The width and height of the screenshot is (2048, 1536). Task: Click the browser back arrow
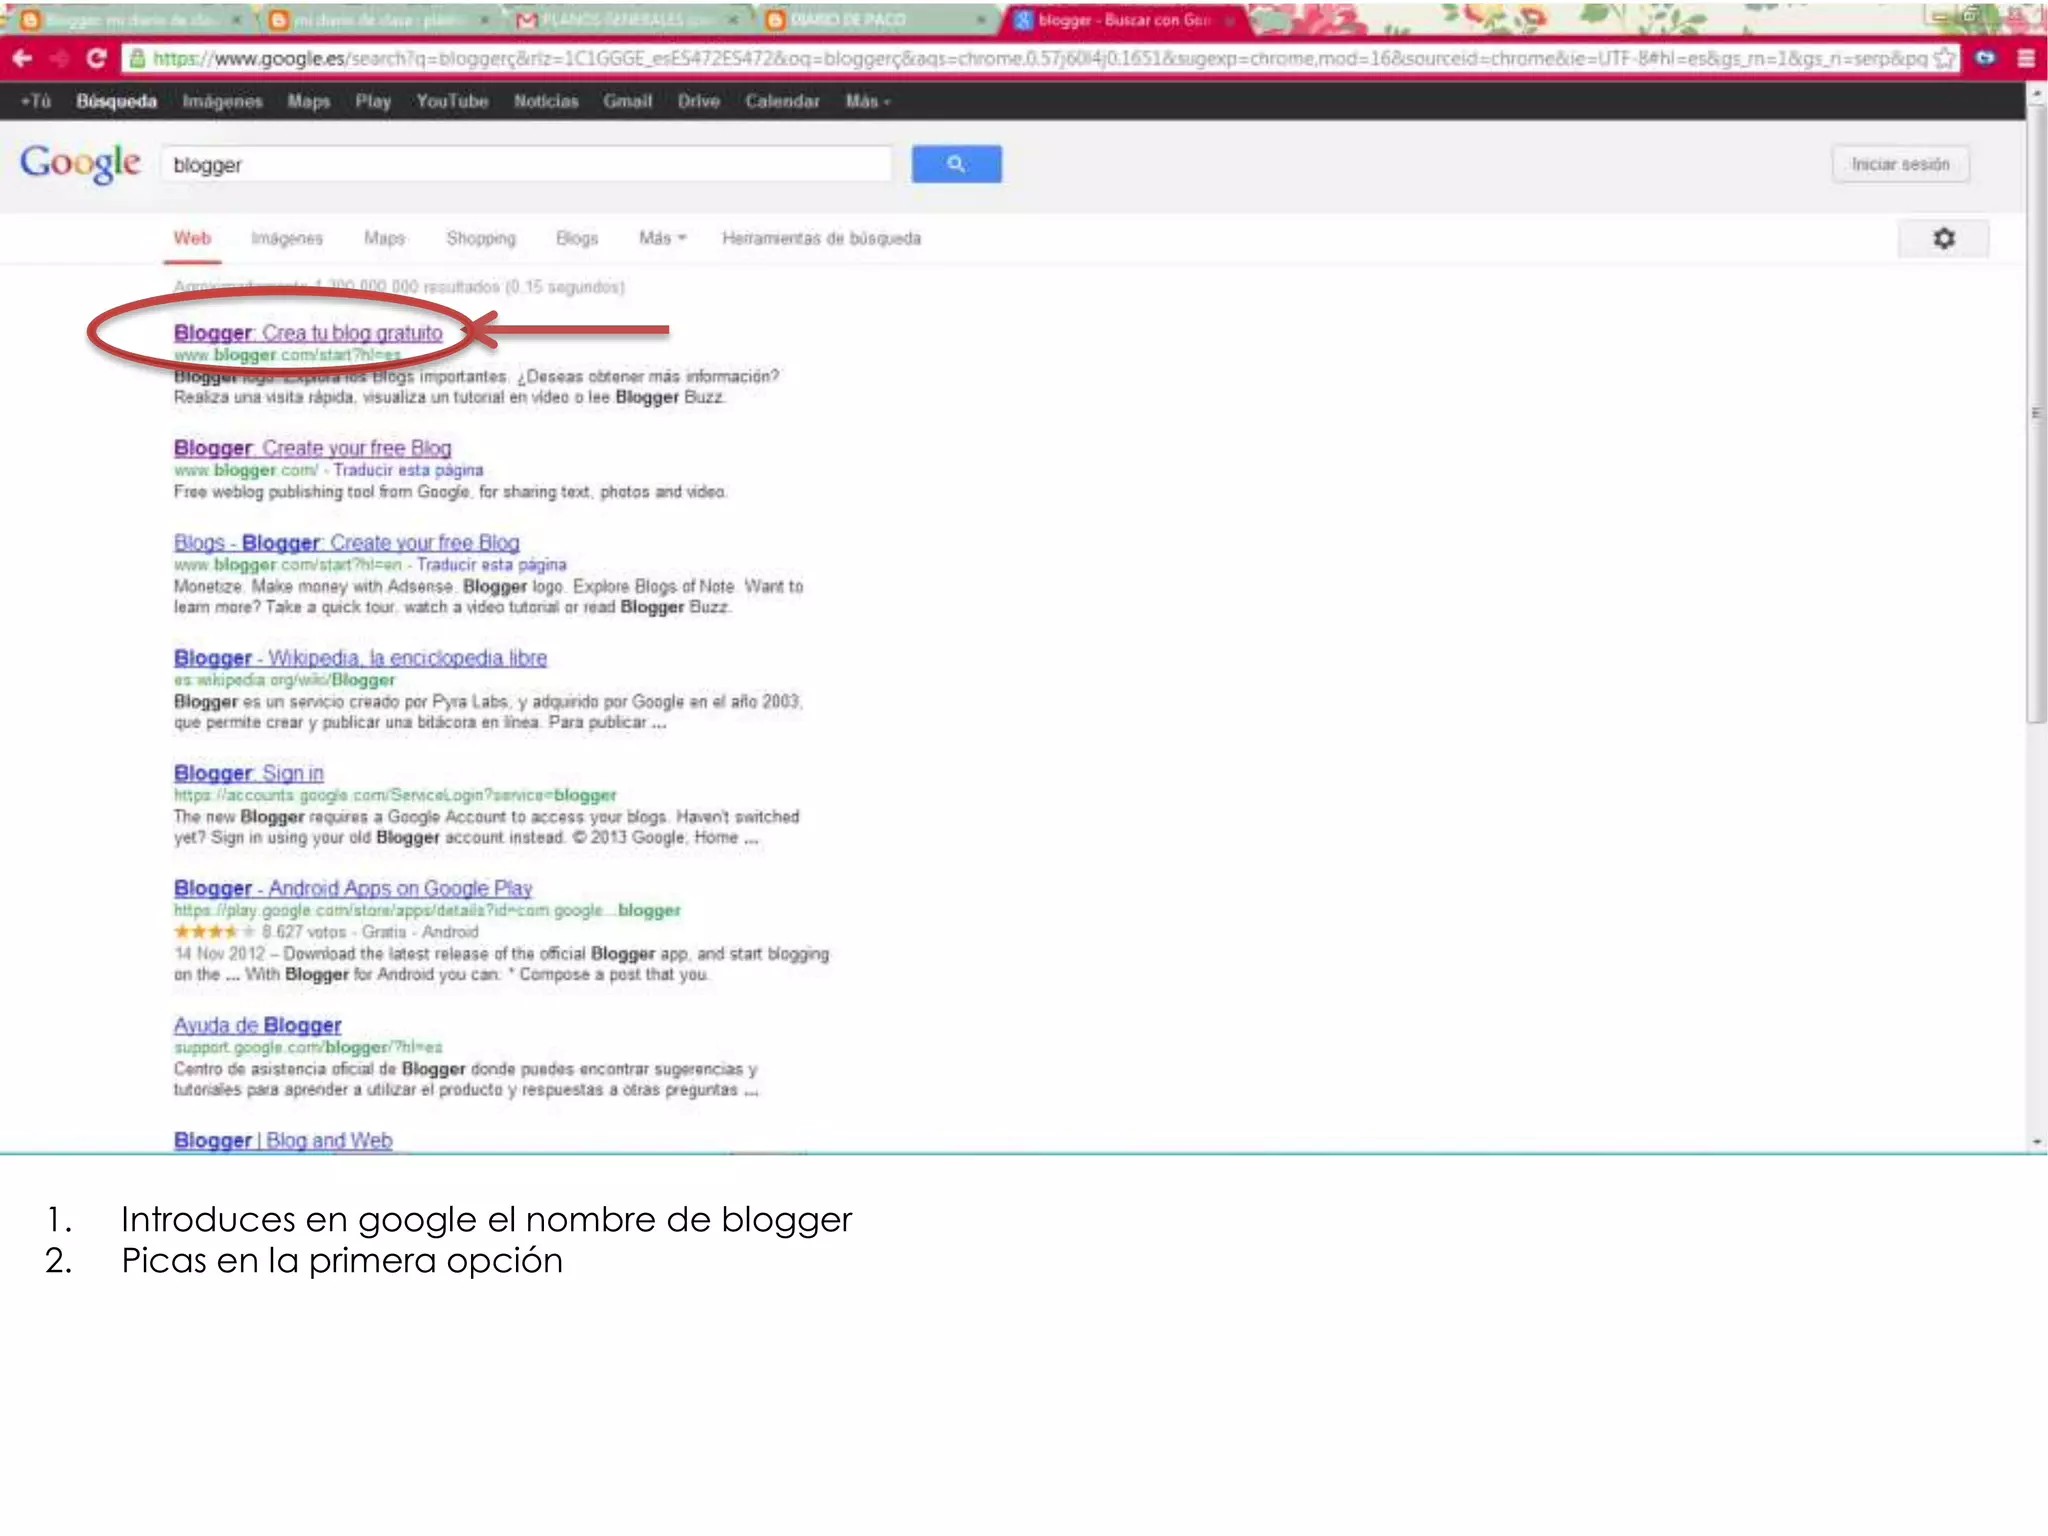tap(22, 58)
